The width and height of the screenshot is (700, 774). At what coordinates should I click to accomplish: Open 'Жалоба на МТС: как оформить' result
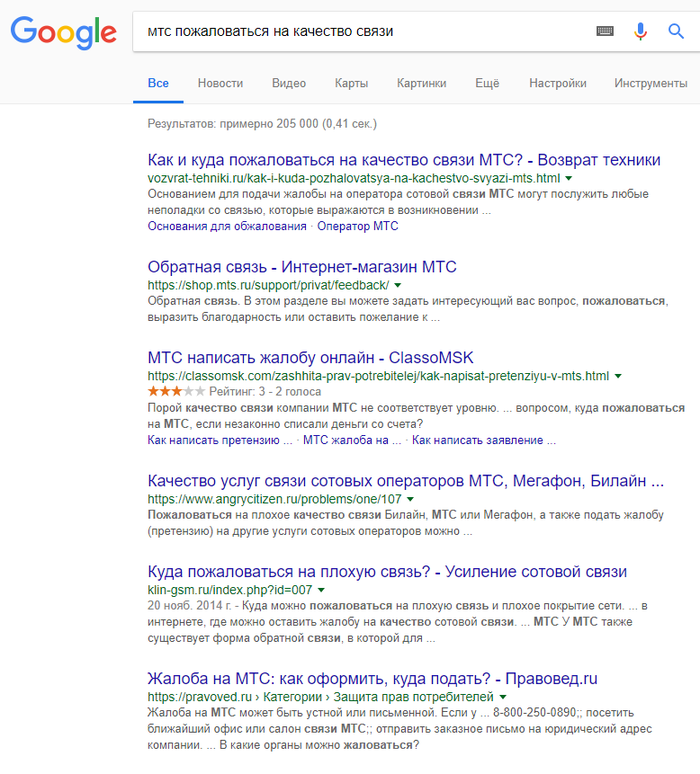tap(372, 679)
